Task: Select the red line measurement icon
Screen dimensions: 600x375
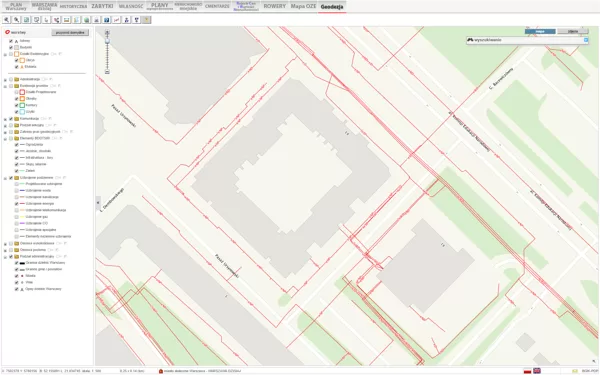Action: [116, 20]
